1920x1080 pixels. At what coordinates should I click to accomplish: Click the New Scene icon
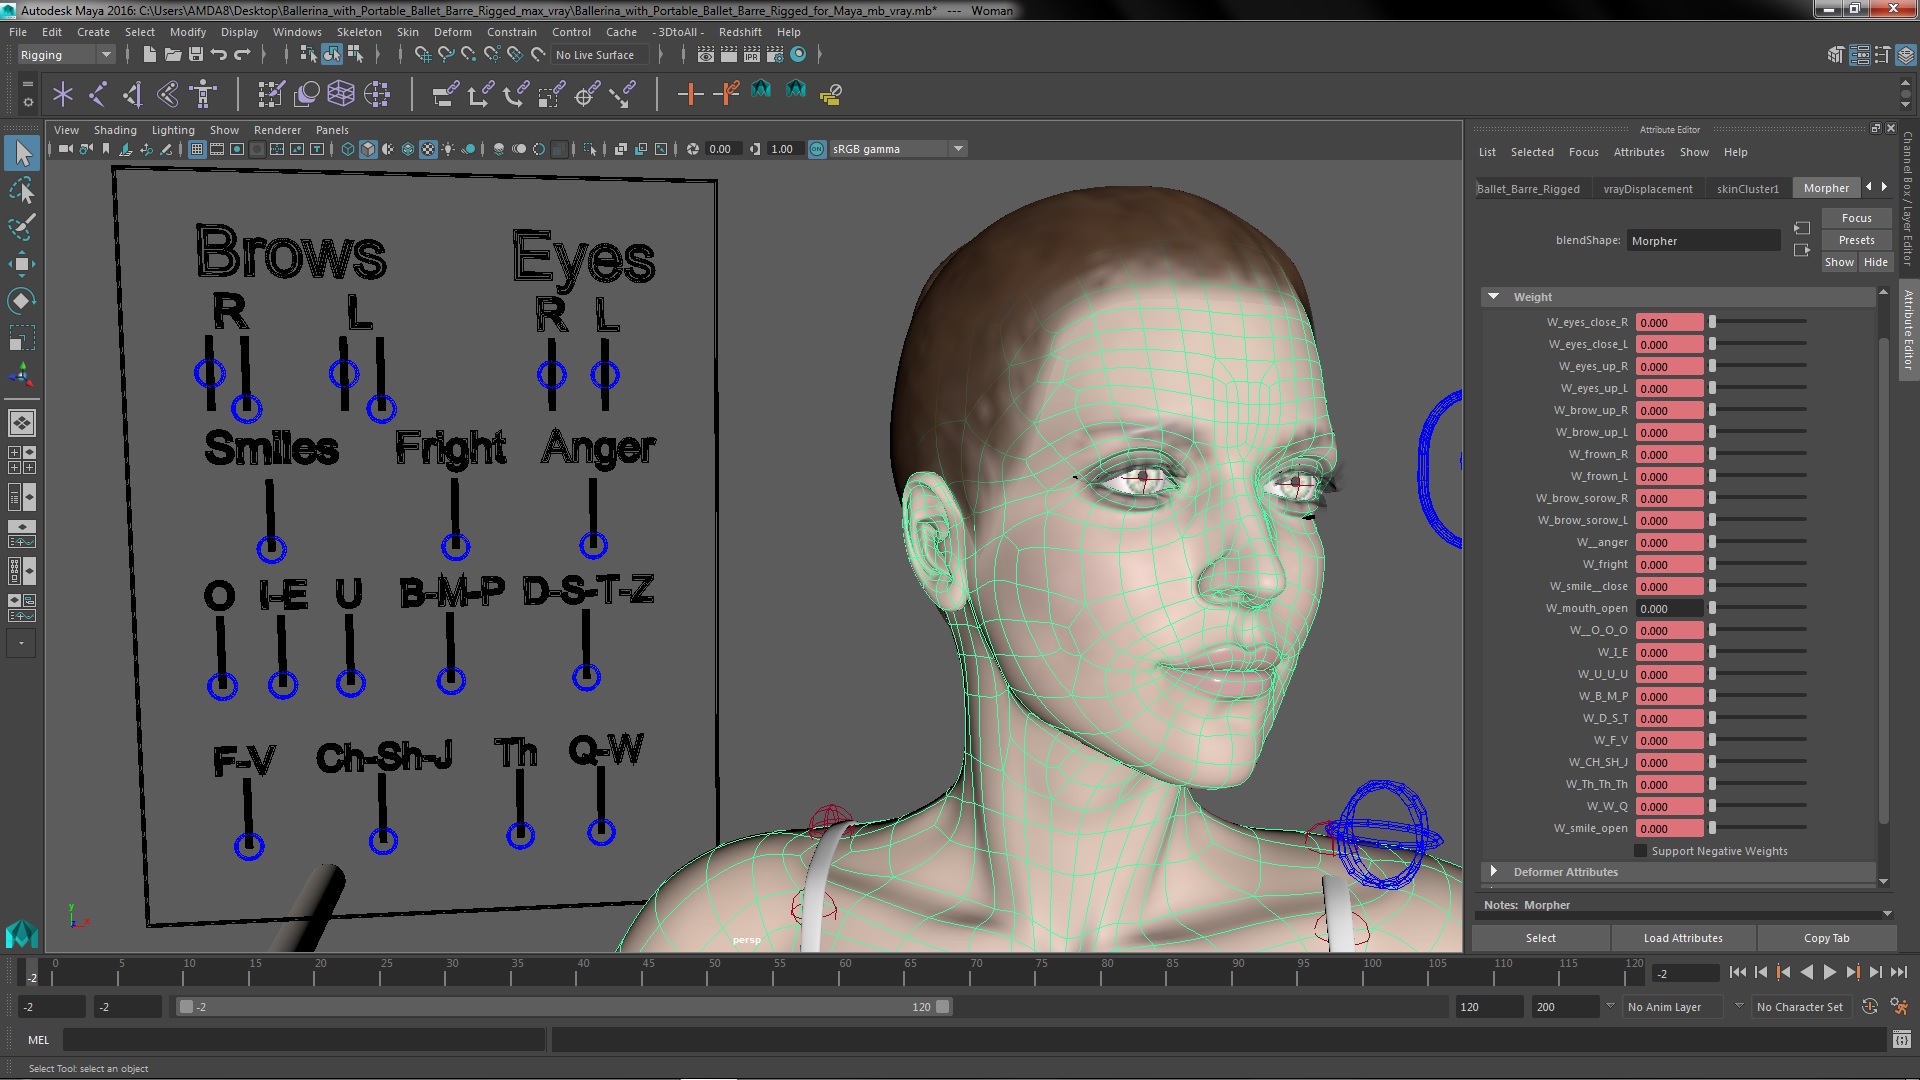(149, 54)
